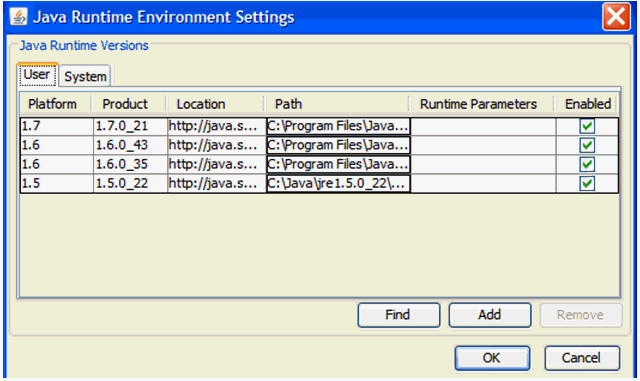Image resolution: width=640 pixels, height=381 pixels.
Task: Uncheck Enabled for the 1.7.0_21 runtime
Action: click(x=587, y=126)
